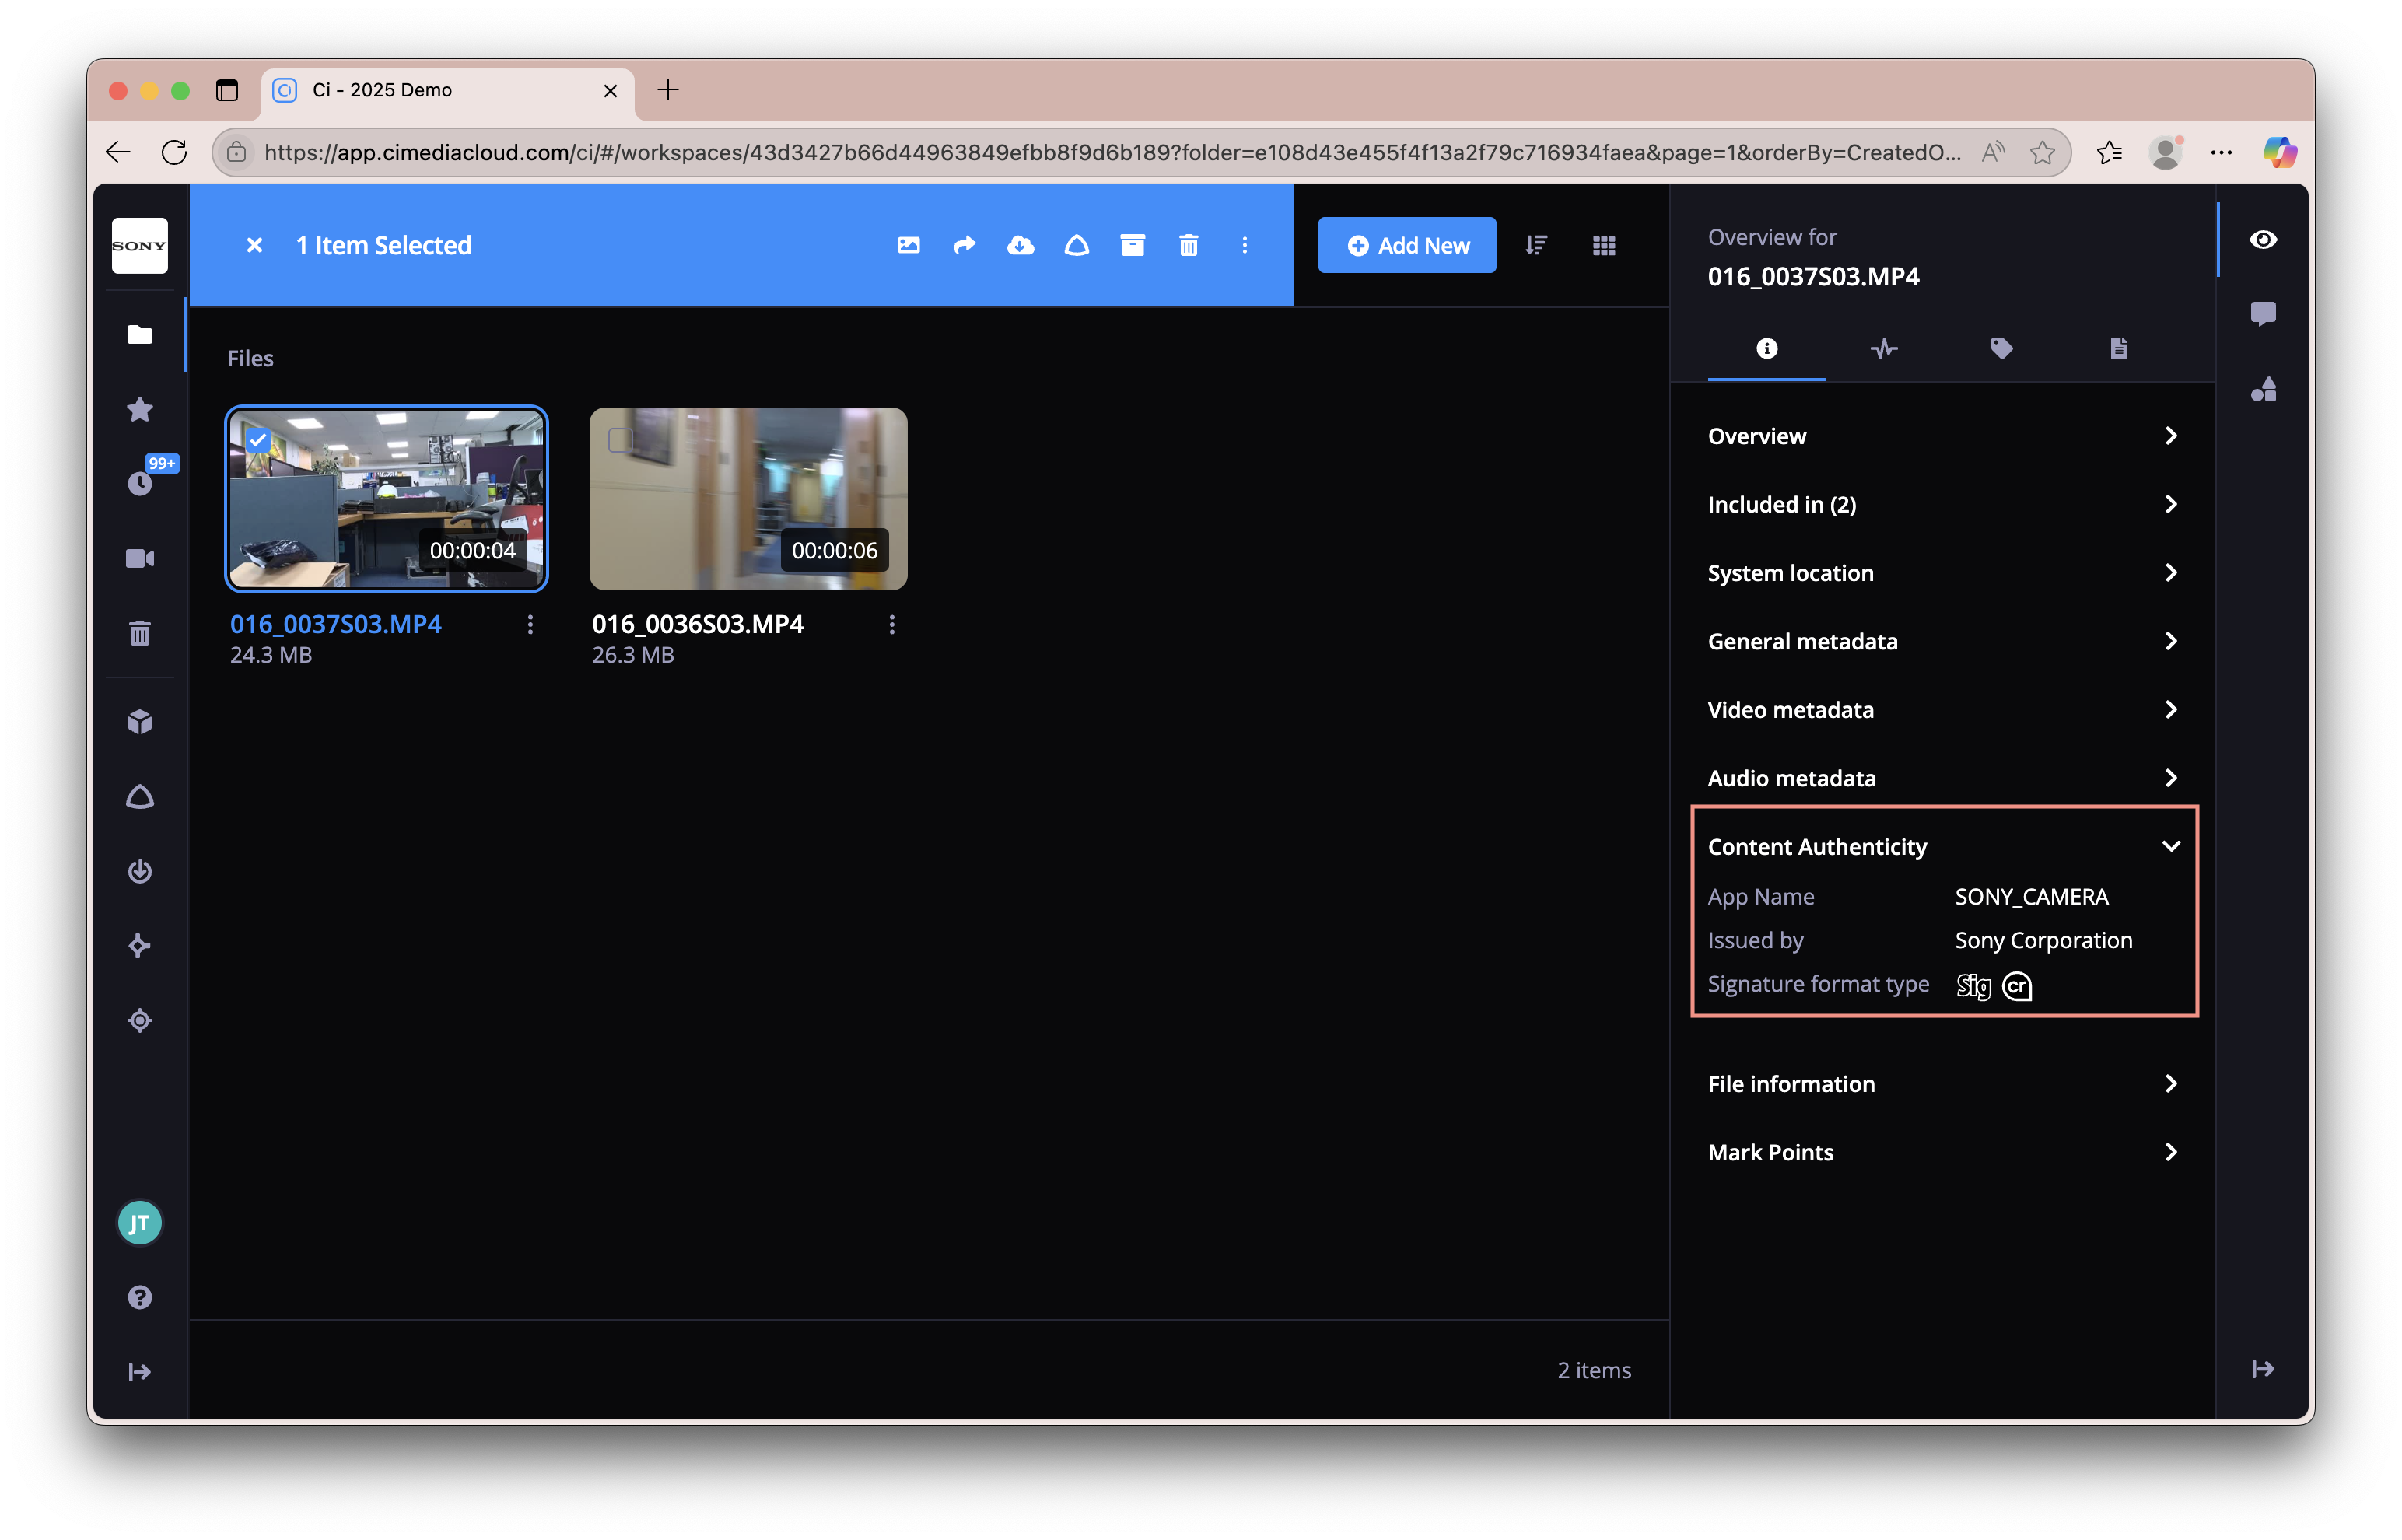The width and height of the screenshot is (2402, 1540).
Task: Open the JT user avatar
Action: [x=140, y=1223]
